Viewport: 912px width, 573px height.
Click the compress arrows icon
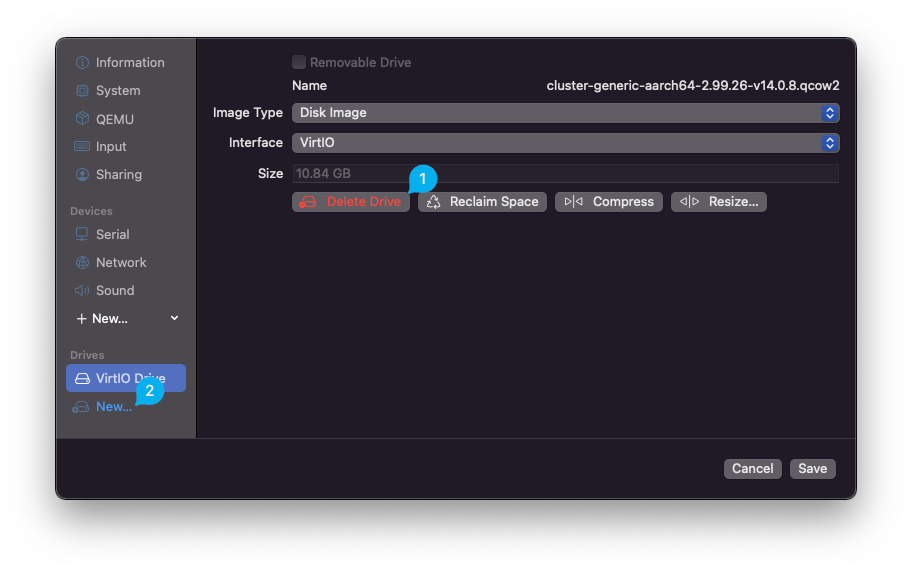pyautogui.click(x=573, y=202)
